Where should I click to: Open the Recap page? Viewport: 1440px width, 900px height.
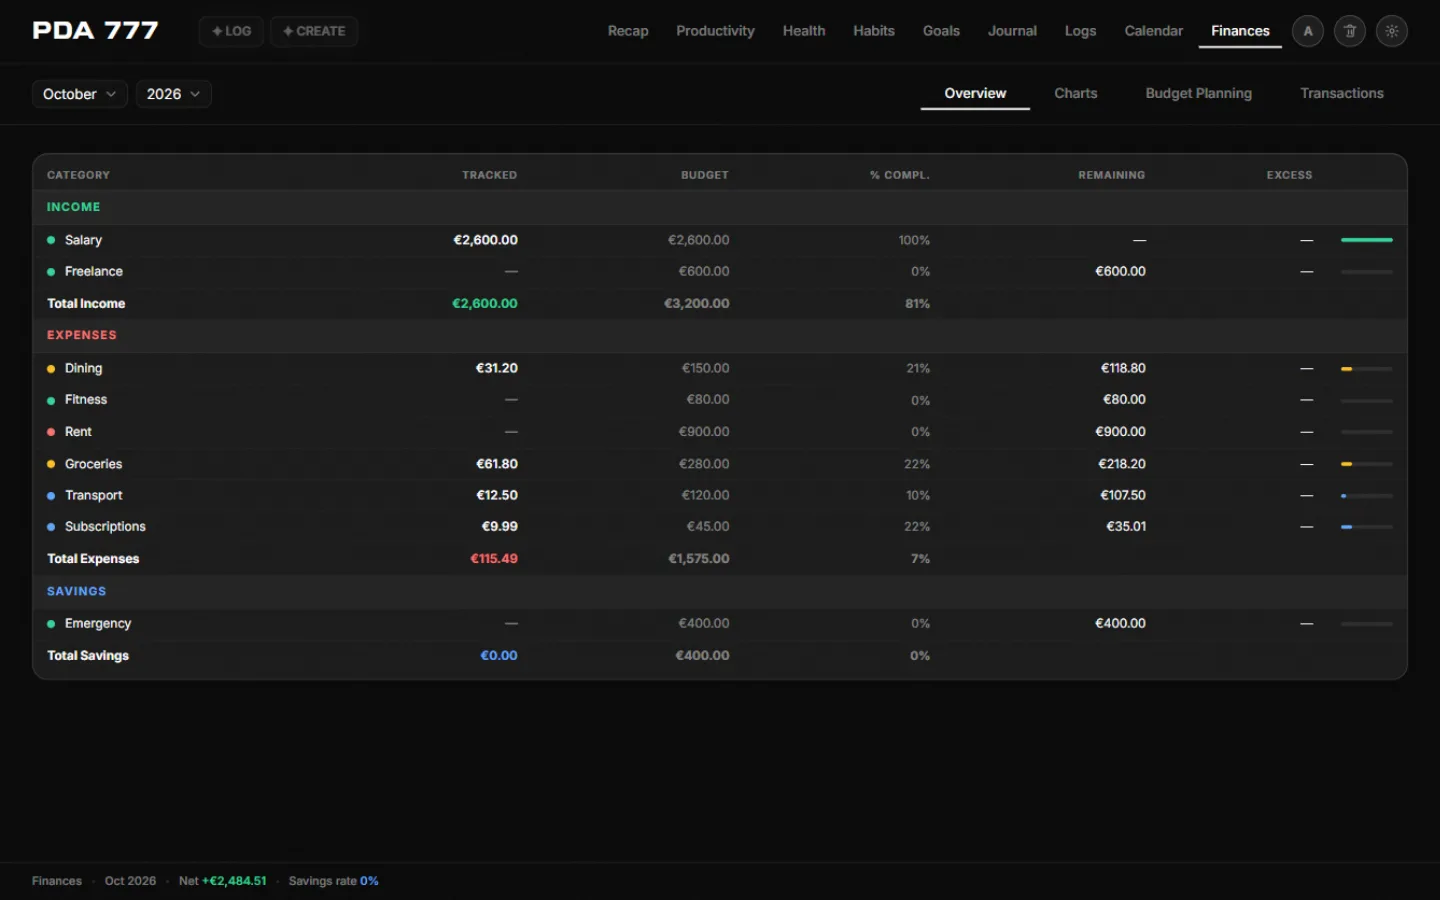628,31
